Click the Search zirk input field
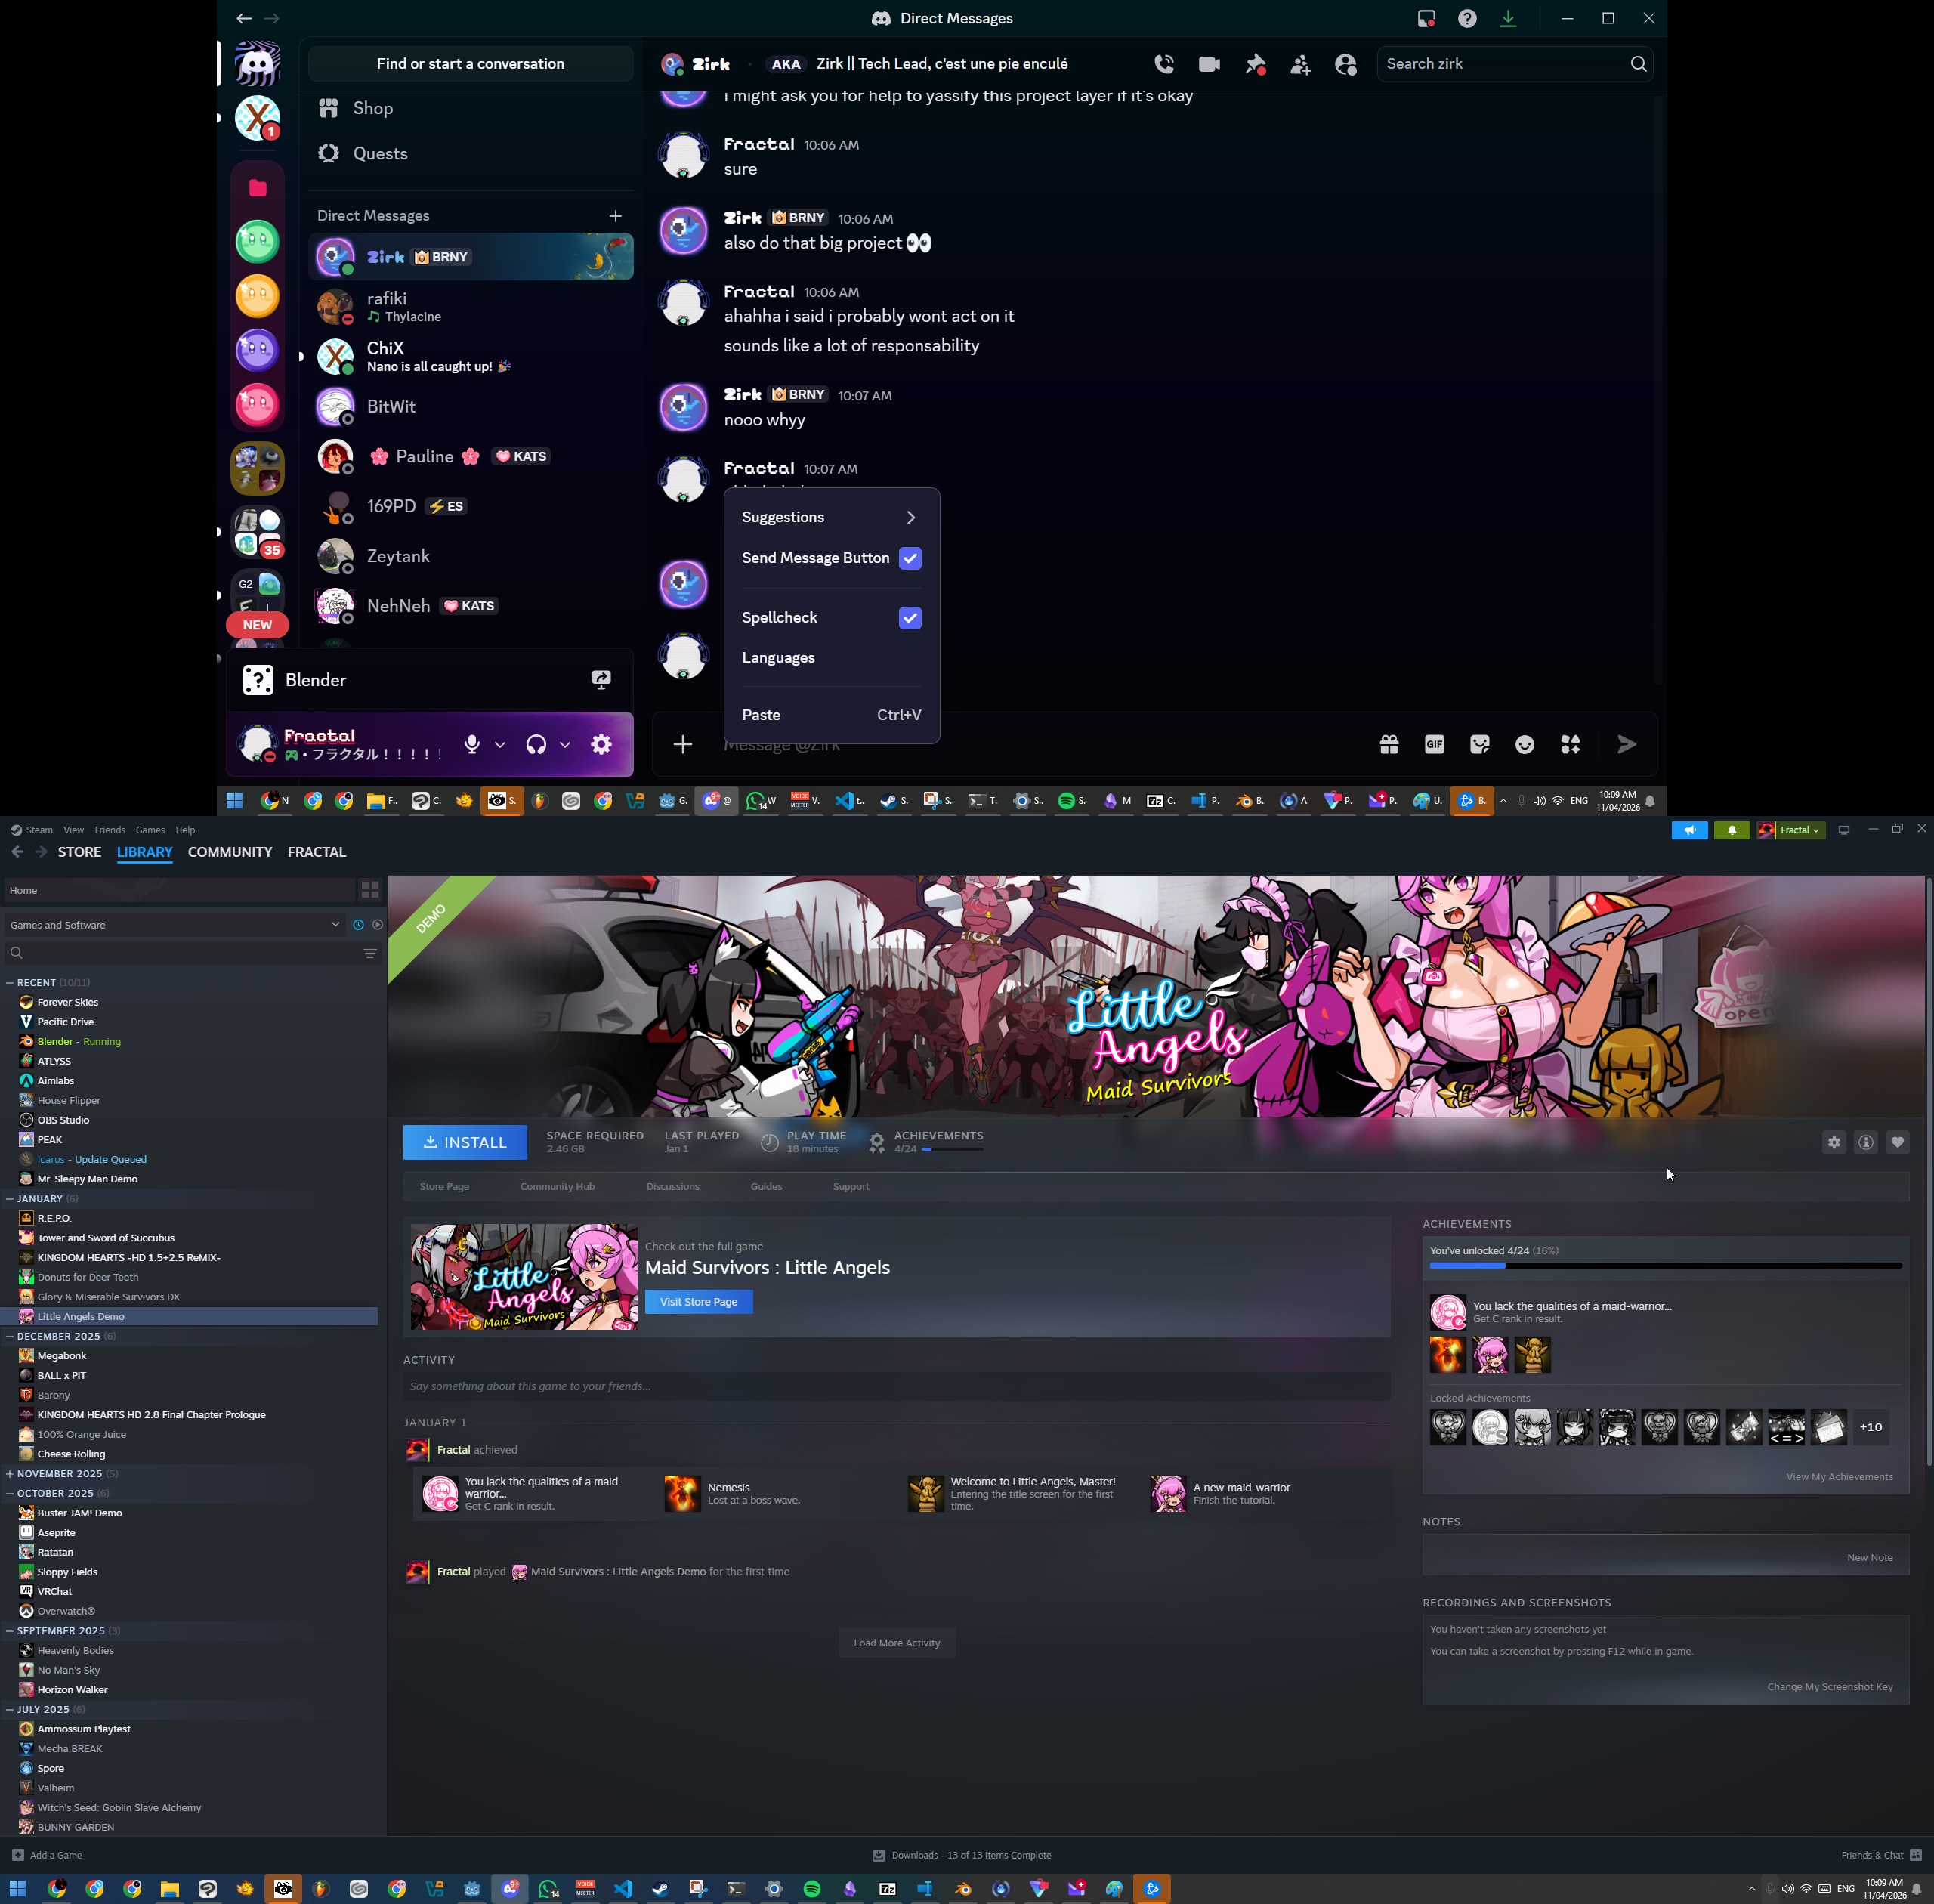The height and width of the screenshot is (1904, 1934). point(1500,64)
